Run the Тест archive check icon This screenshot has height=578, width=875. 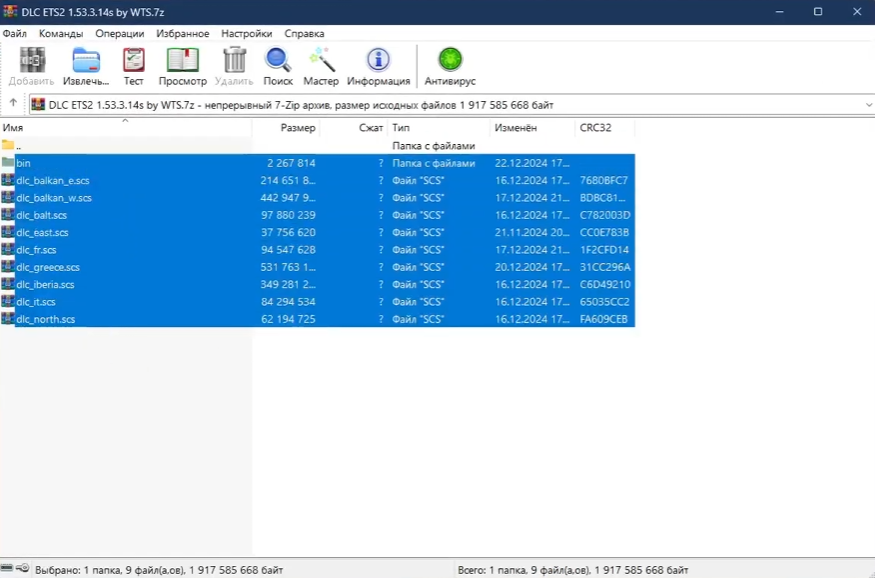point(133,60)
